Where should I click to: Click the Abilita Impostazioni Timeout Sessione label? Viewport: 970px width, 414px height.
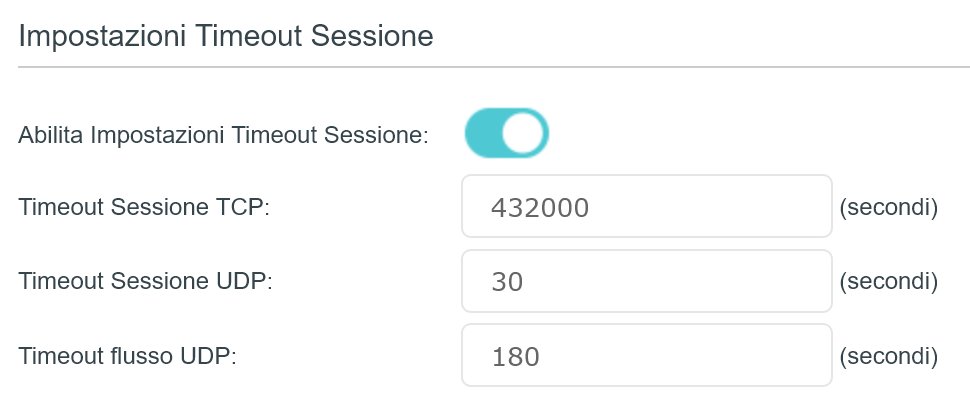pyautogui.click(x=223, y=135)
